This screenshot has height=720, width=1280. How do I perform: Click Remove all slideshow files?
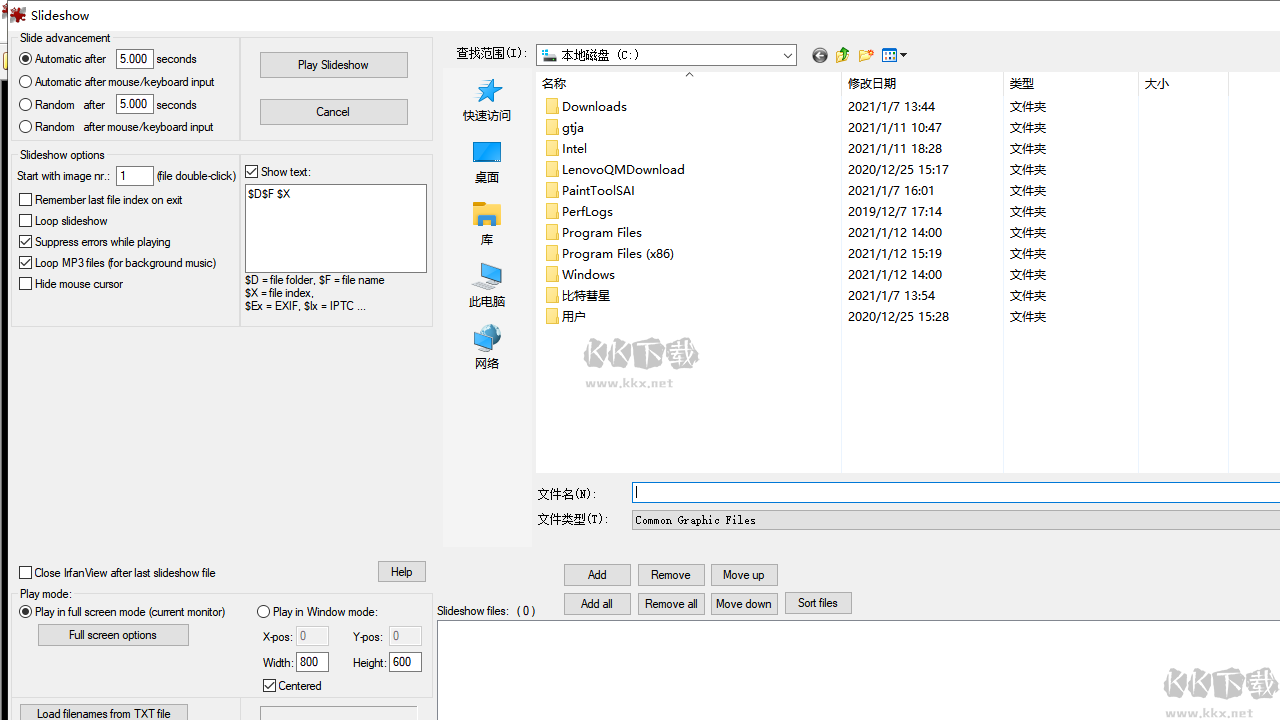click(671, 604)
